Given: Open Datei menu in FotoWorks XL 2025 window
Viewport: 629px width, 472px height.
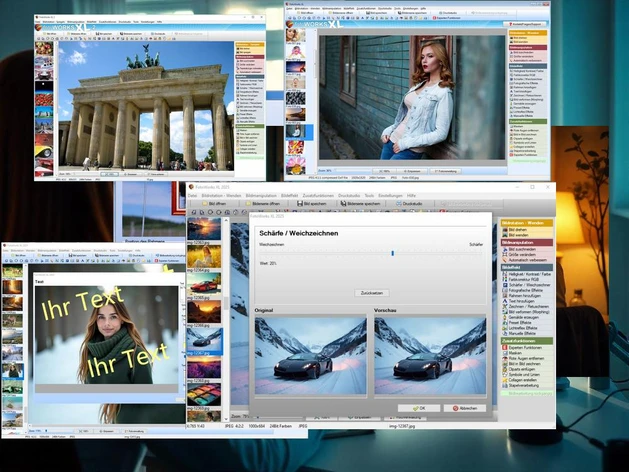Looking at the screenshot, I should click(x=192, y=196).
